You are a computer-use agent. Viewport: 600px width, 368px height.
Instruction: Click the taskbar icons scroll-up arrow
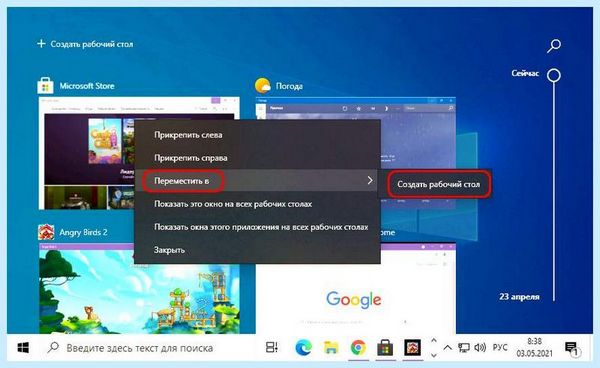click(434, 340)
